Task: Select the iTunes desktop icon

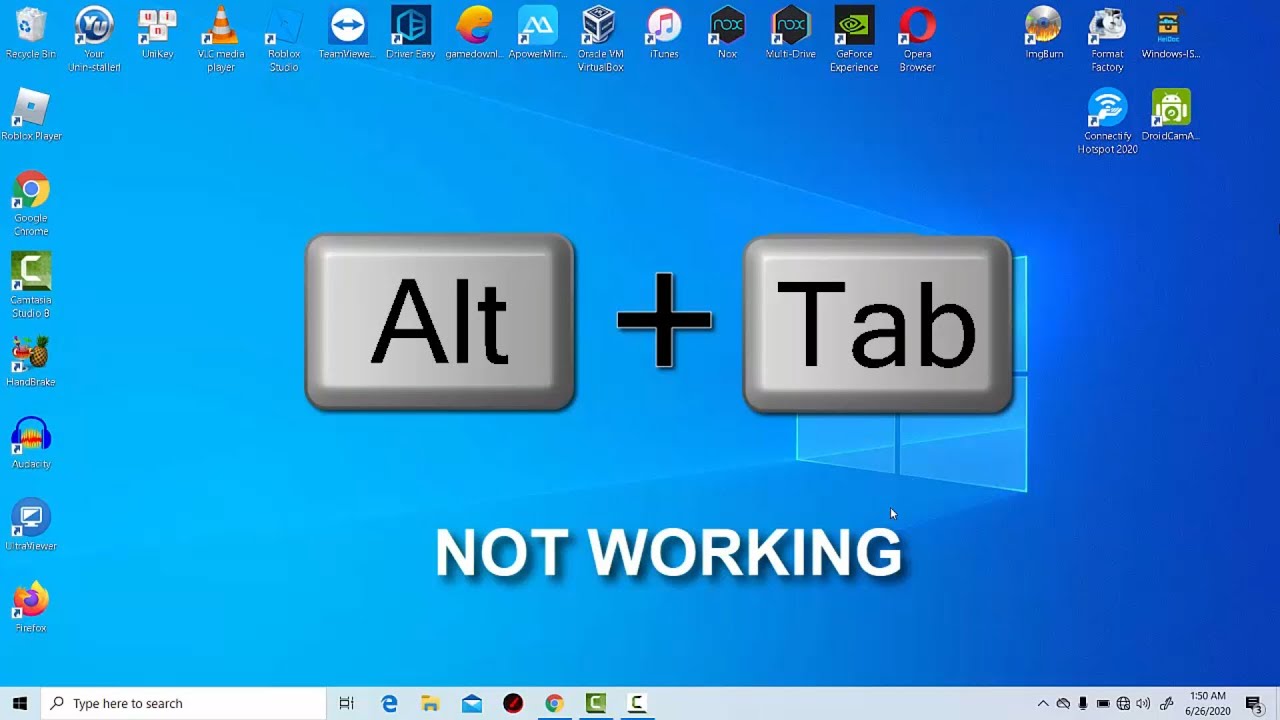Action: 664,28
